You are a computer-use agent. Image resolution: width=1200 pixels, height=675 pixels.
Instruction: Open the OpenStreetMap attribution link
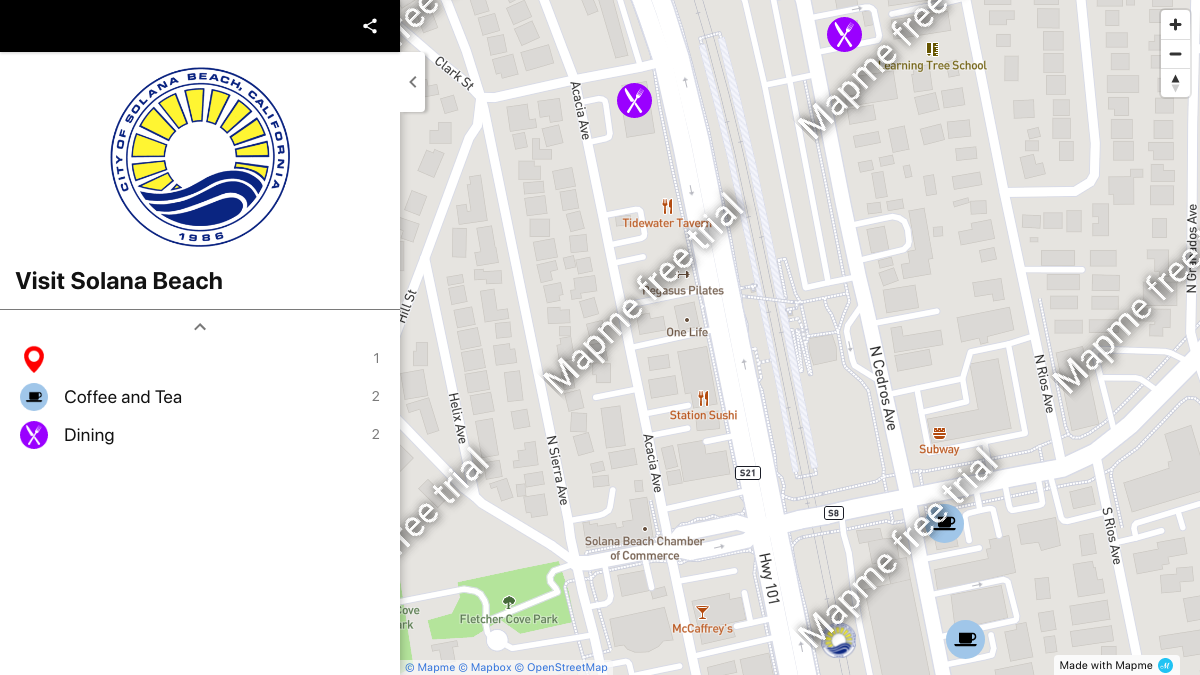(x=567, y=667)
